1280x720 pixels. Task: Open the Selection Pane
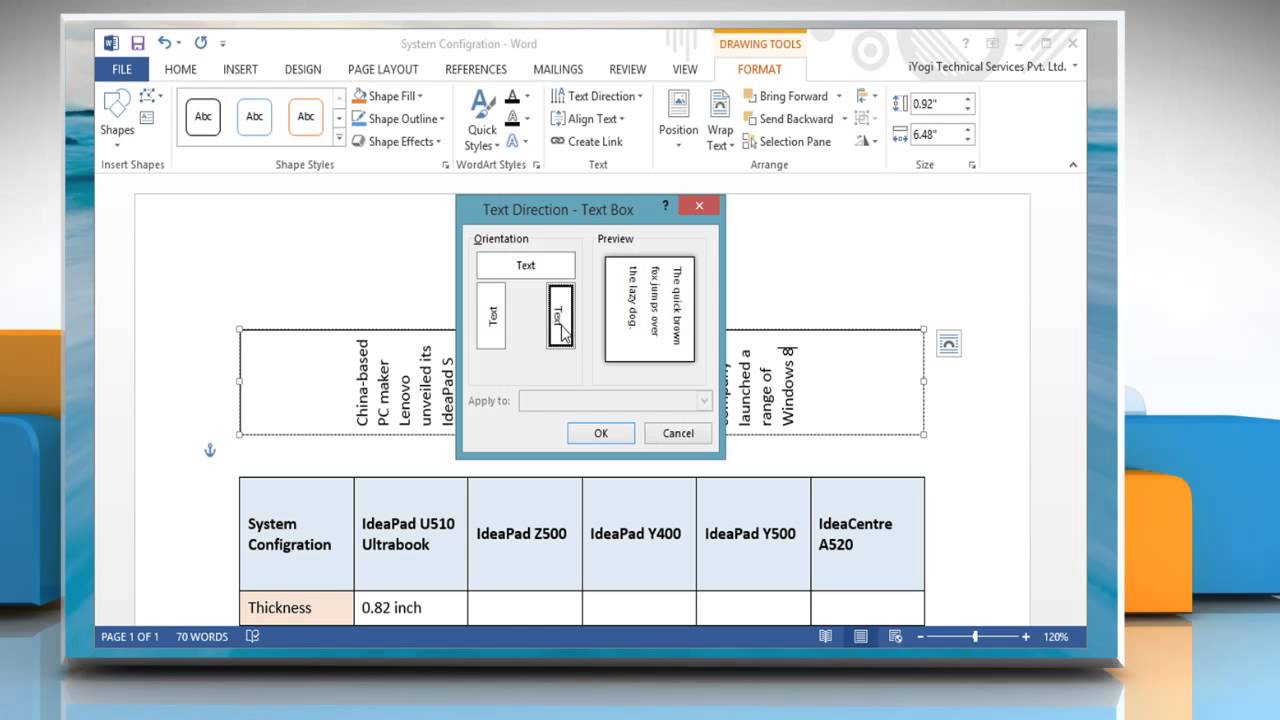click(x=787, y=142)
